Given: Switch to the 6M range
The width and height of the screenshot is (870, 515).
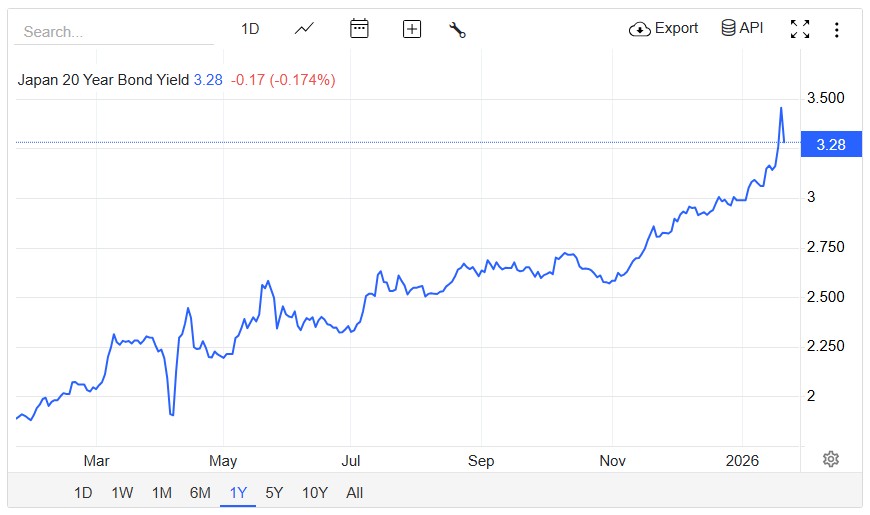Looking at the screenshot, I should point(200,492).
